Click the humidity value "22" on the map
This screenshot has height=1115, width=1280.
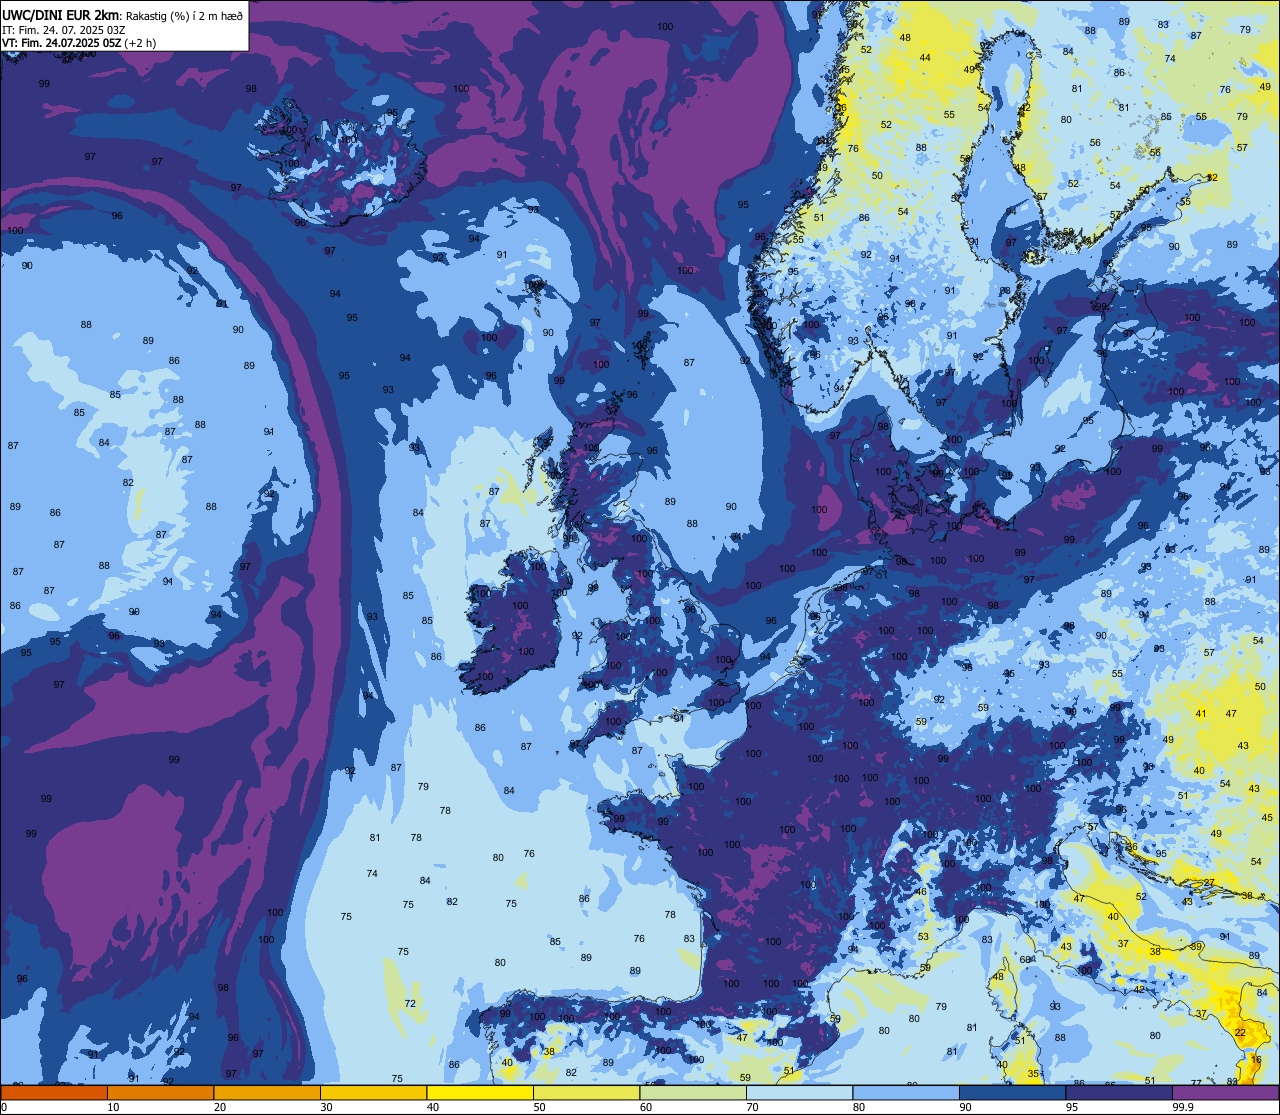(1240, 1033)
